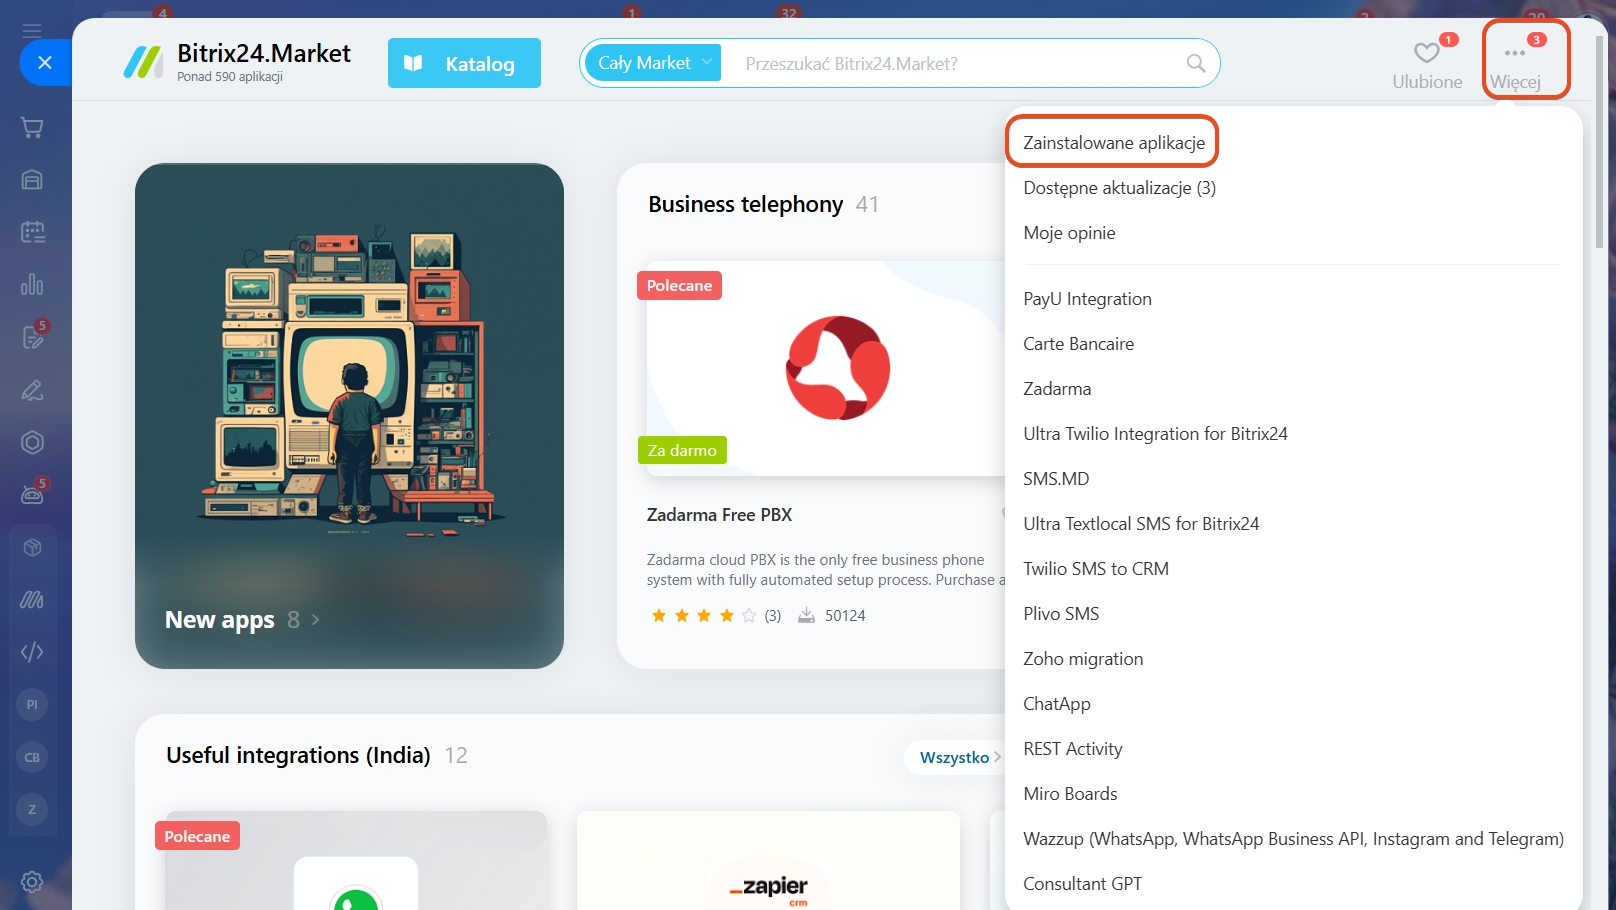Expand New apps chevron arrow

tap(316, 620)
